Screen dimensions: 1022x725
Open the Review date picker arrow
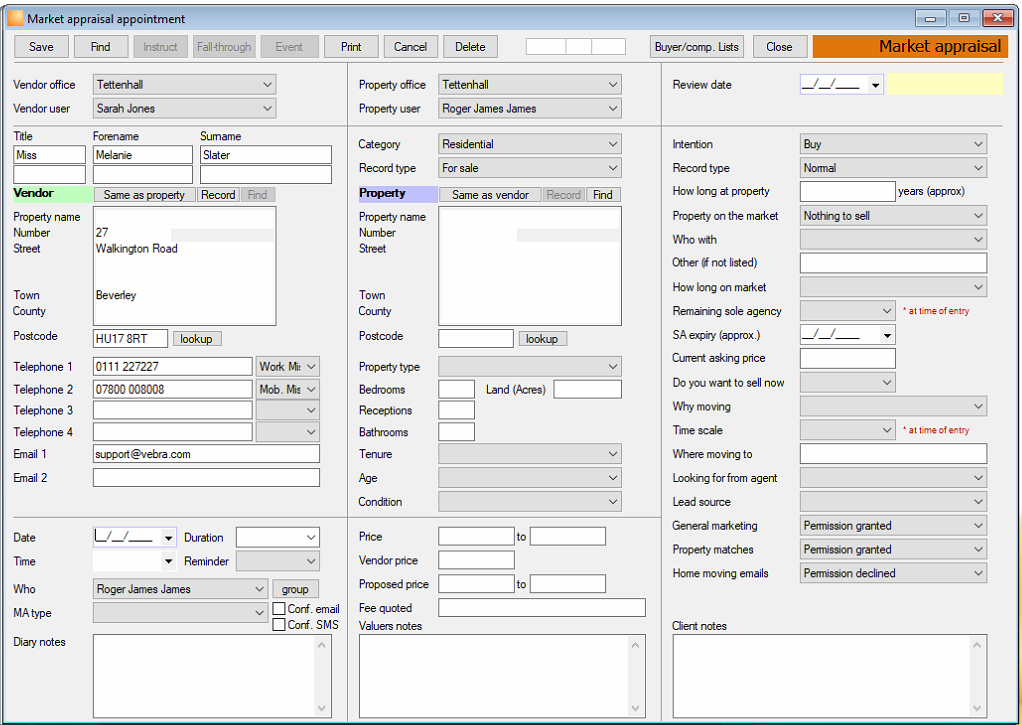pyautogui.click(x=875, y=85)
